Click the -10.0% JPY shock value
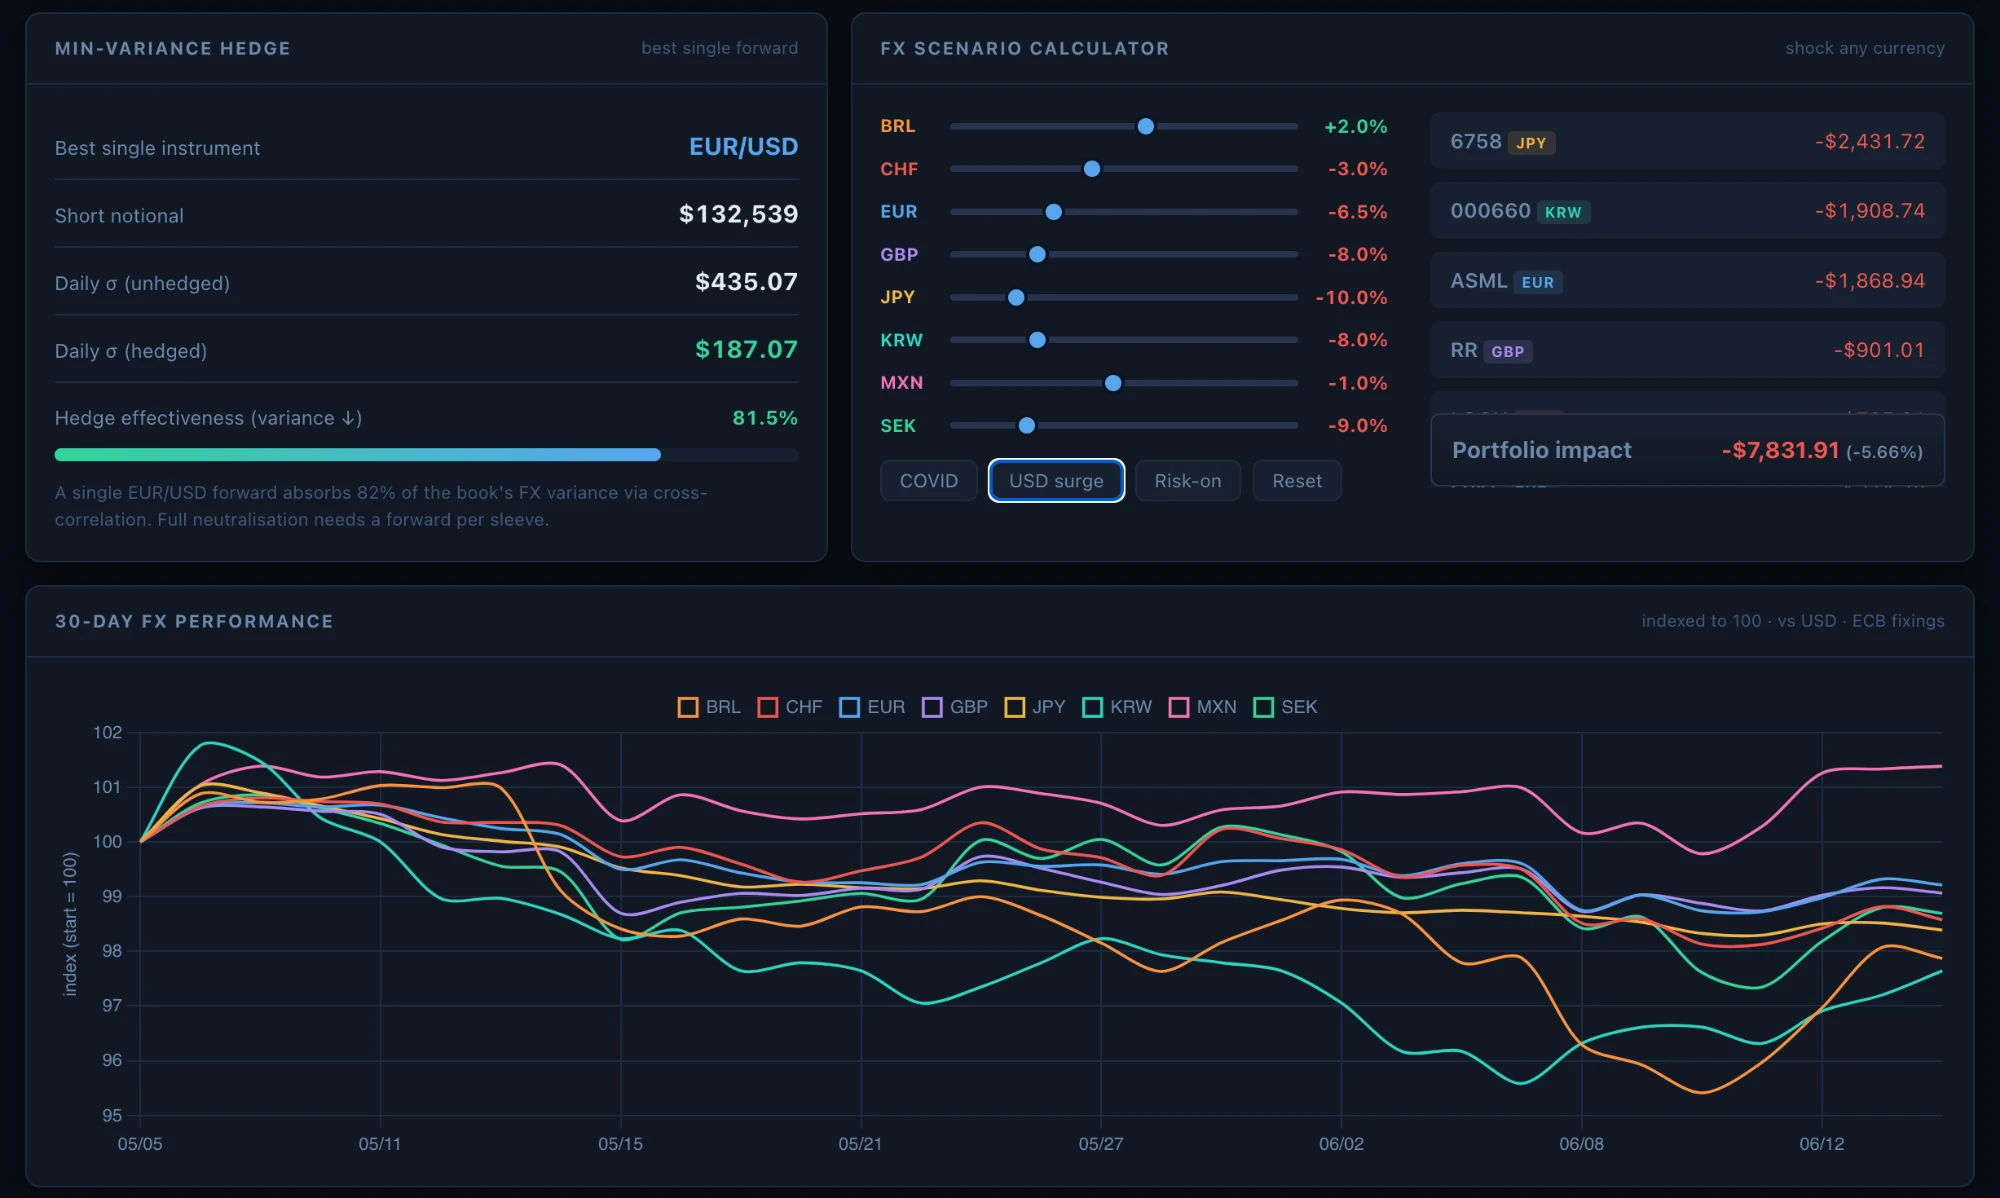Screen dimensions: 2000x1198 click(x=1351, y=298)
